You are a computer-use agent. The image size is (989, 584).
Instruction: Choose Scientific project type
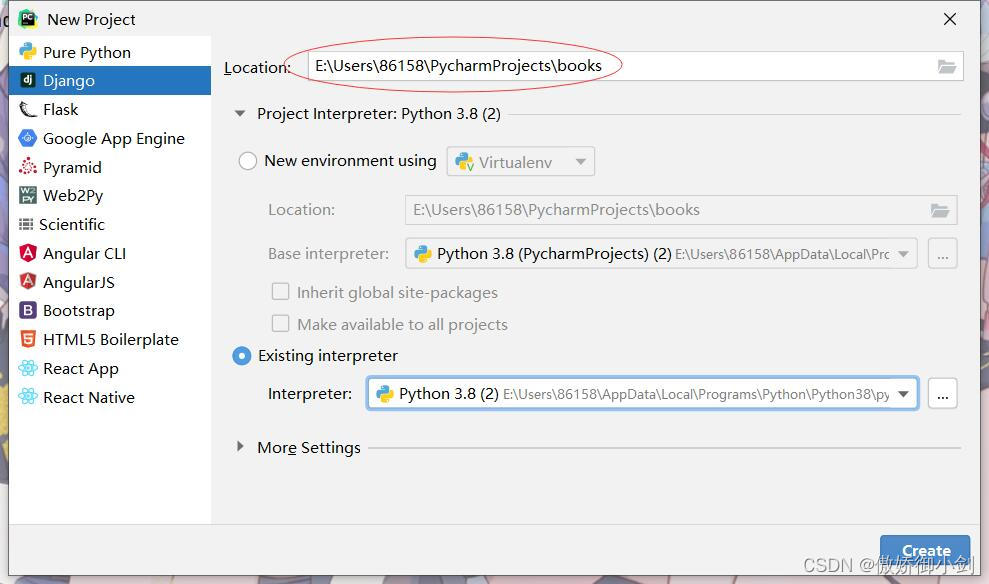(110, 225)
